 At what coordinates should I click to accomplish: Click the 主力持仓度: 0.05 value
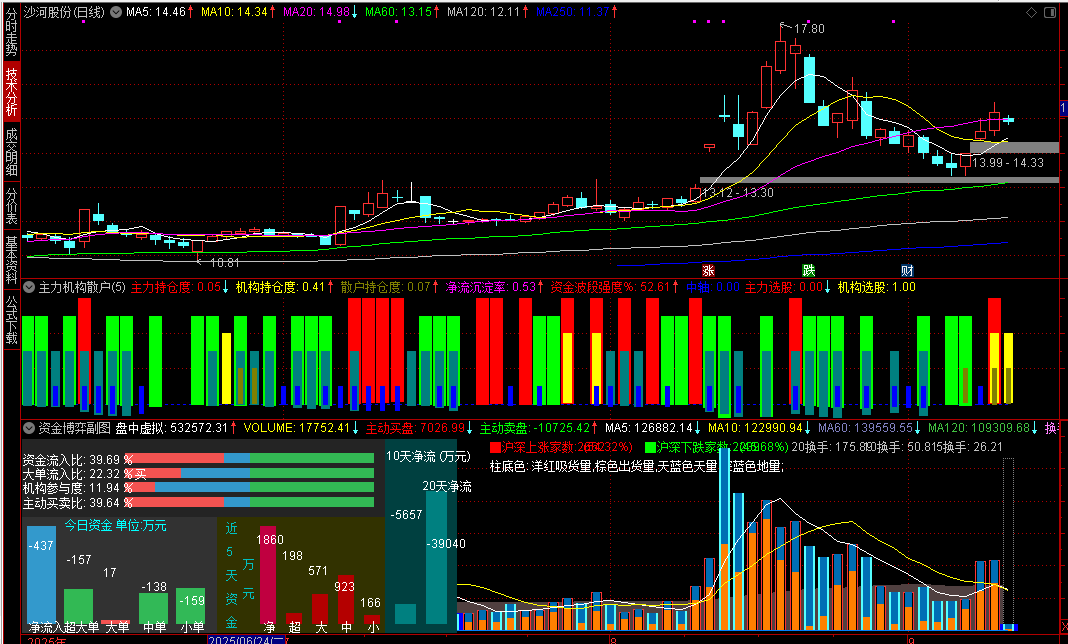(x=176, y=287)
